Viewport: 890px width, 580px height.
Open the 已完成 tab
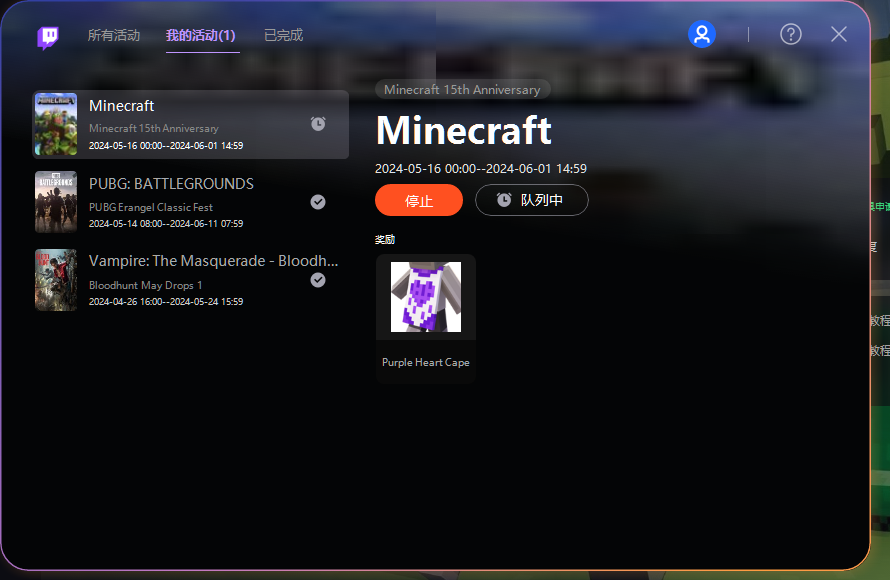click(x=284, y=35)
